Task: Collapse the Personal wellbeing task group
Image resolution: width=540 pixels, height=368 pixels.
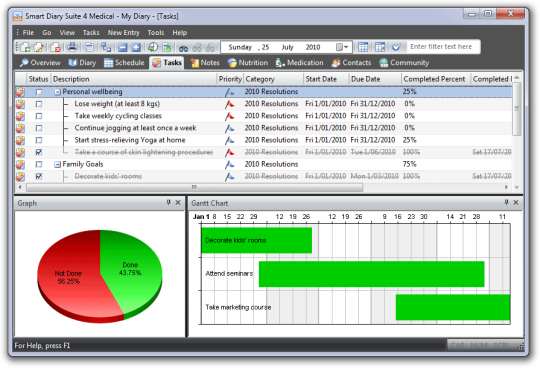Action: (x=58, y=92)
